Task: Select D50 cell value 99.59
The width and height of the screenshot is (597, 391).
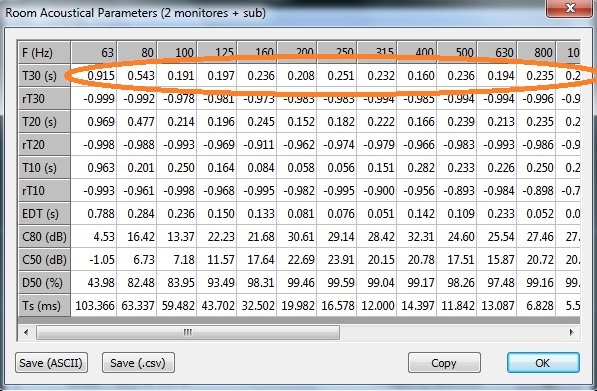Action: pos(337,282)
